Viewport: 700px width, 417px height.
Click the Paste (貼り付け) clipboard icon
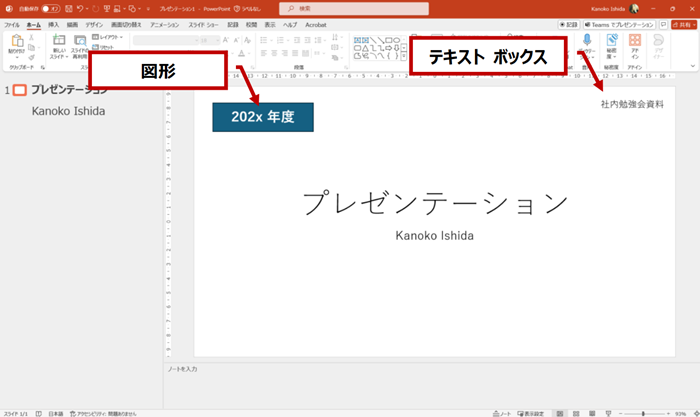[x=17, y=43]
